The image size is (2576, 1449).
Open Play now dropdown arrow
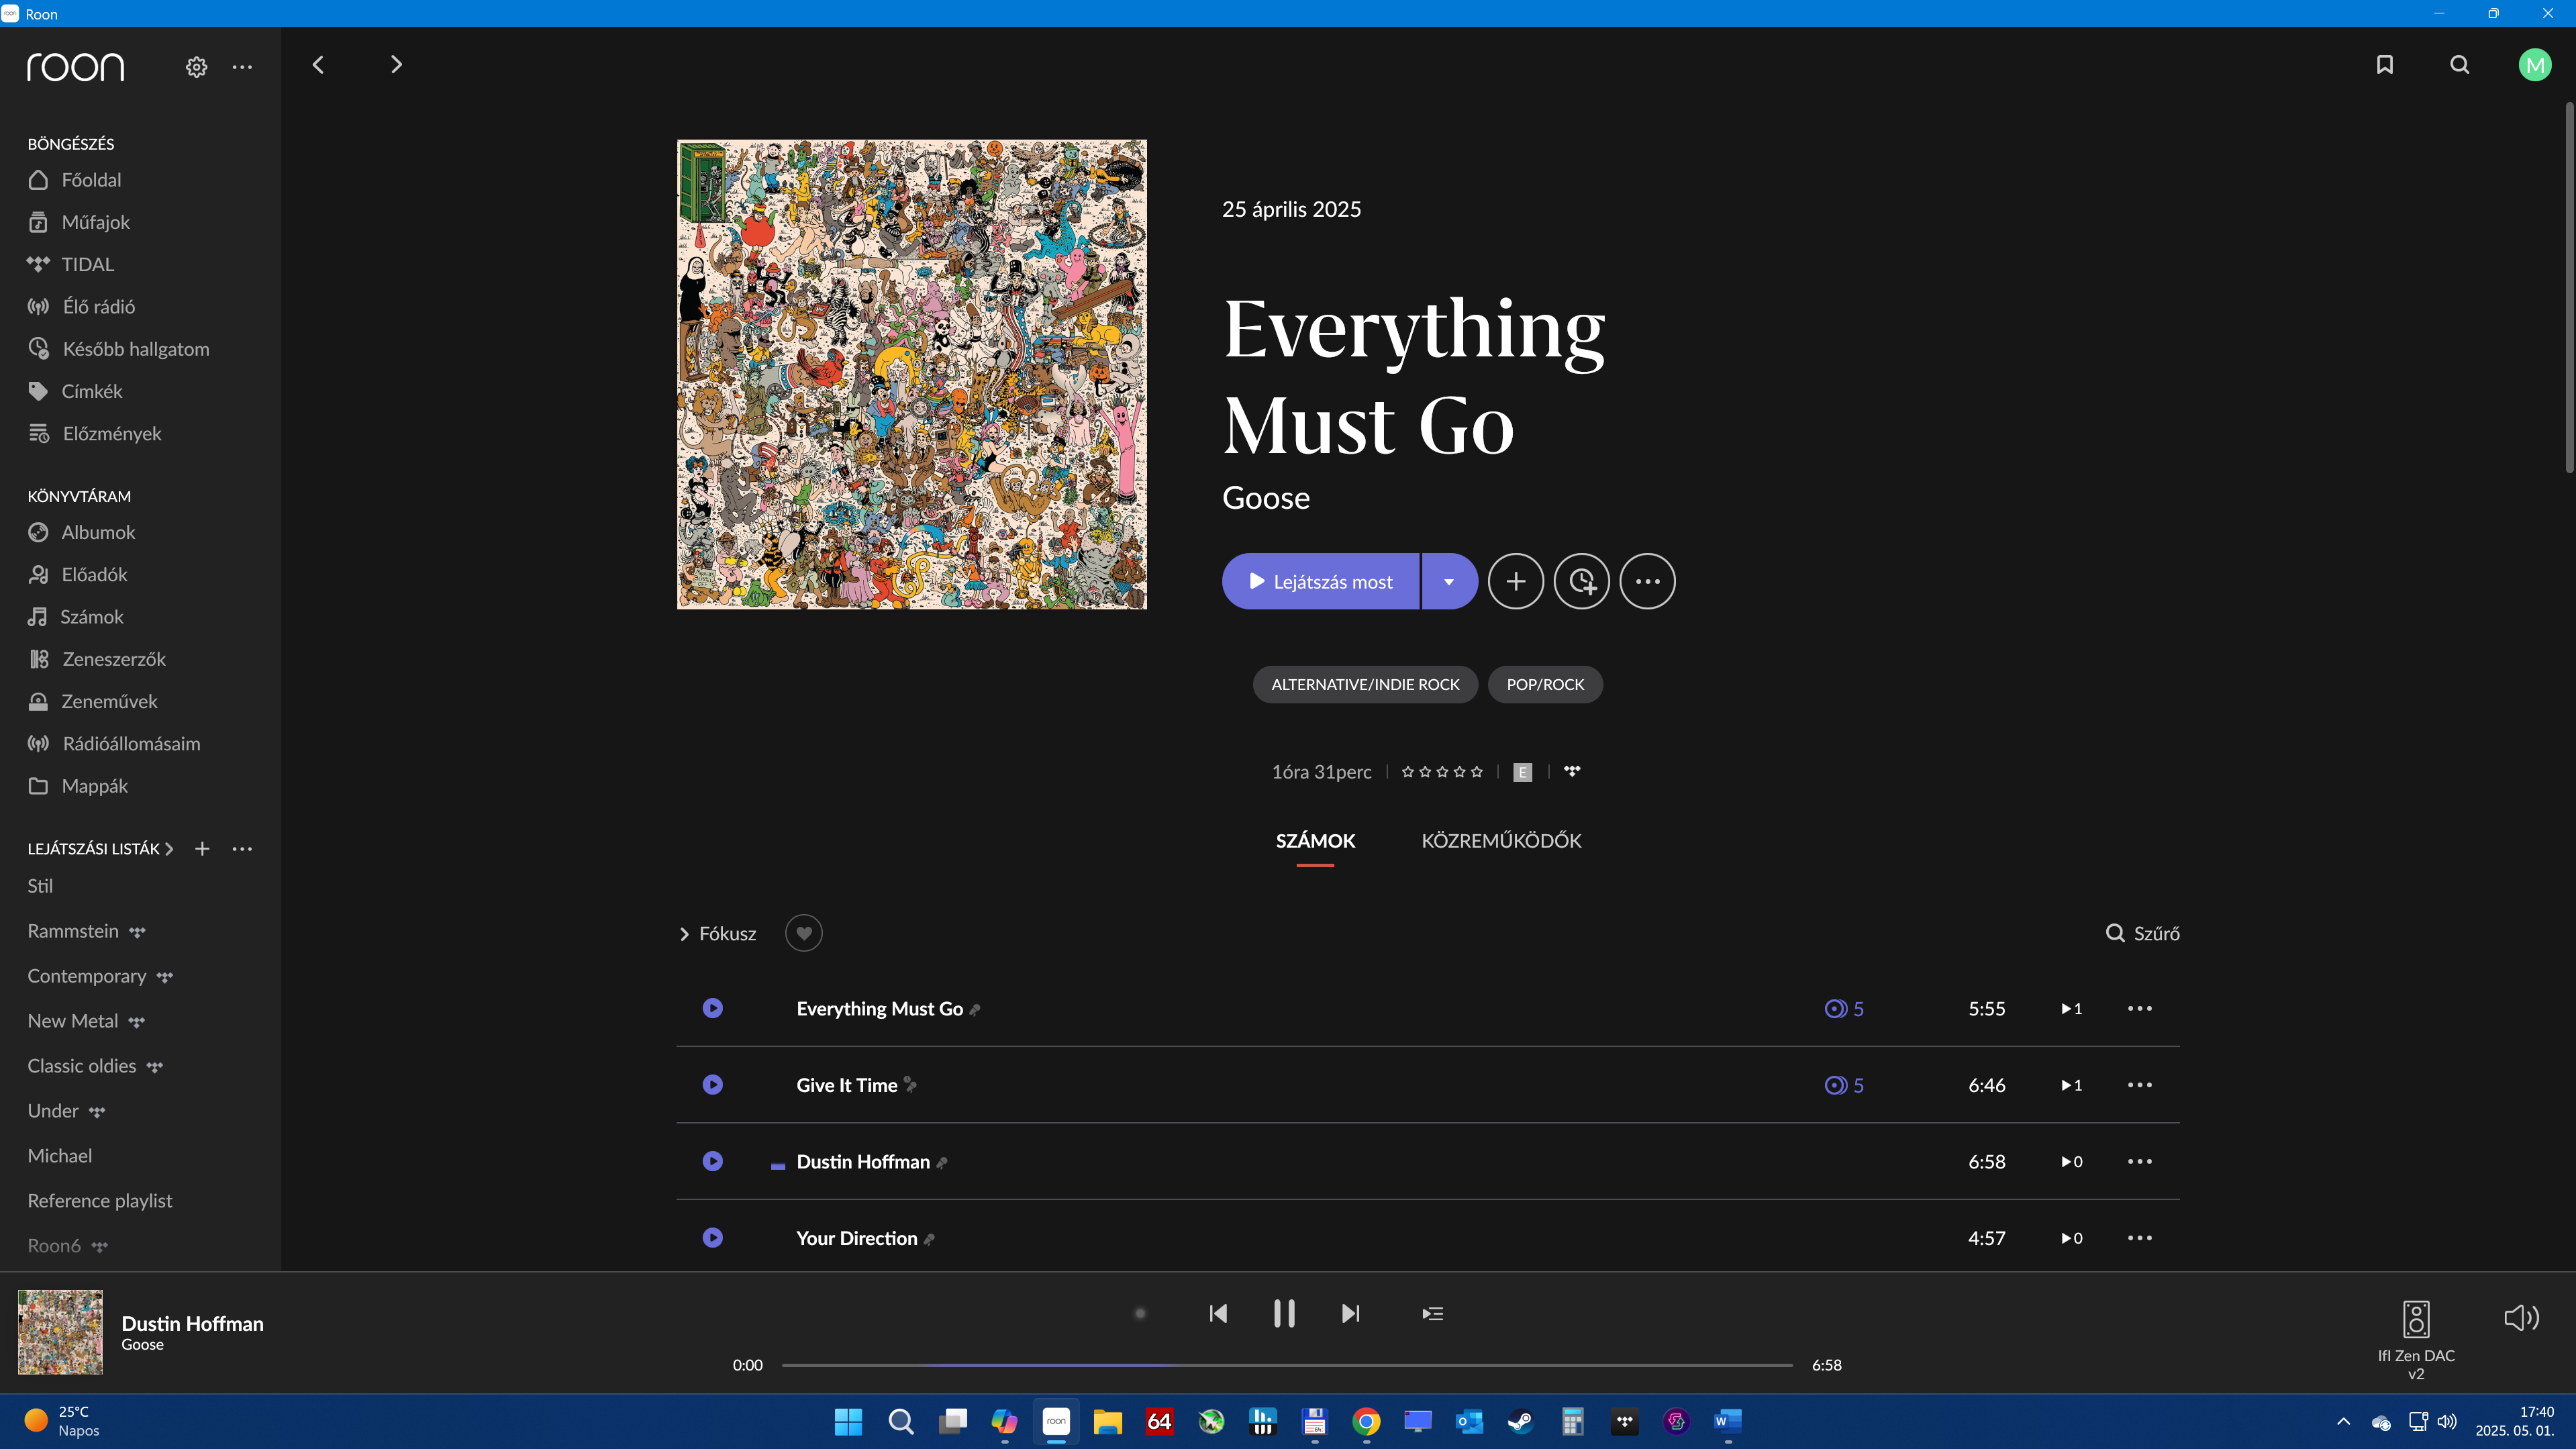(x=1449, y=581)
